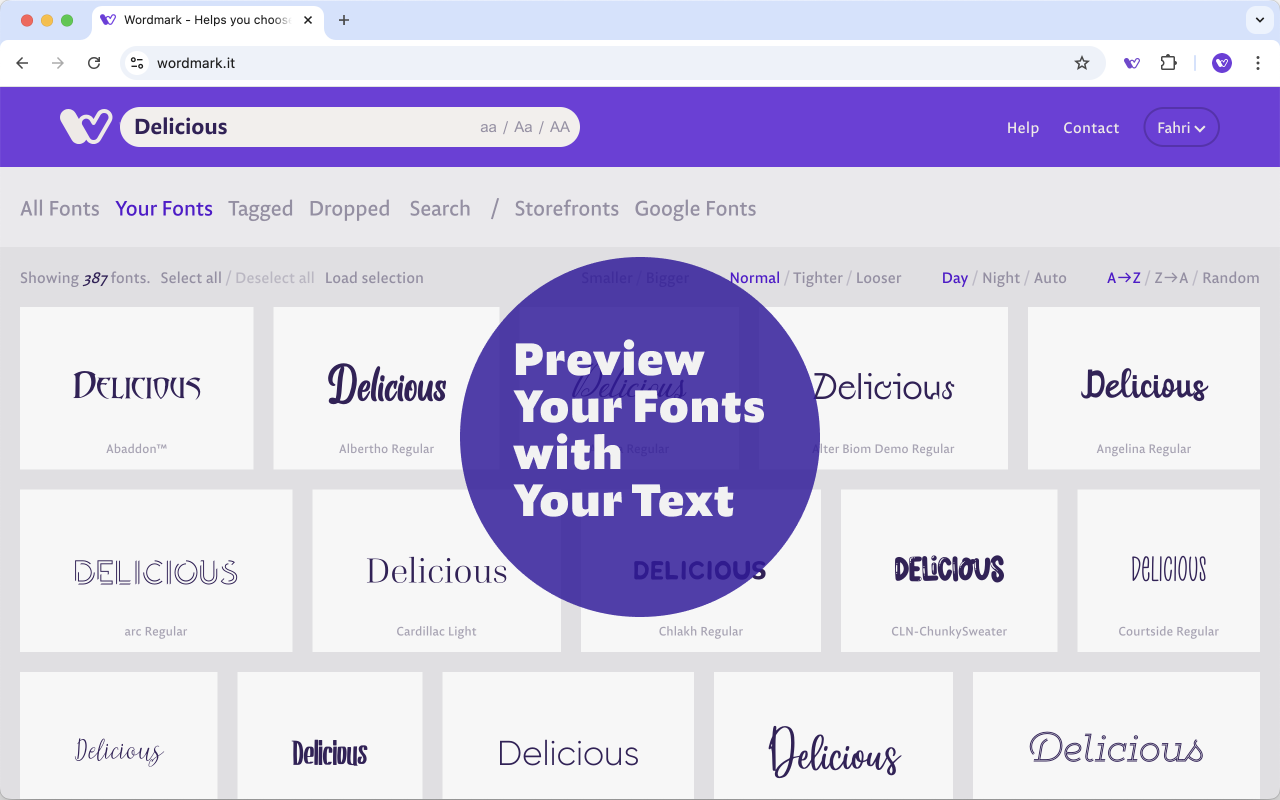This screenshot has width=1280, height=800.
Task: Toggle uppercase preview with the AA option
Action: point(559,127)
